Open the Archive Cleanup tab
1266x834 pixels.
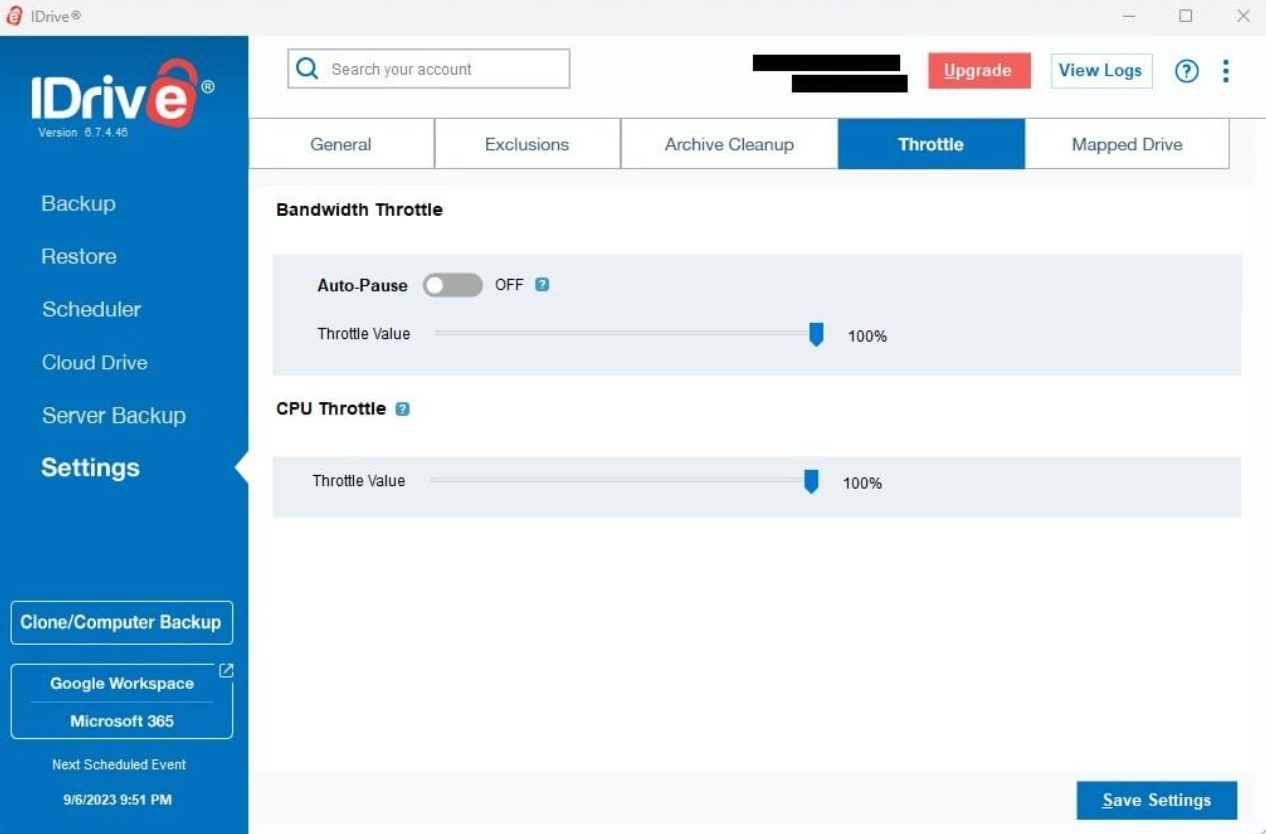[x=729, y=144]
